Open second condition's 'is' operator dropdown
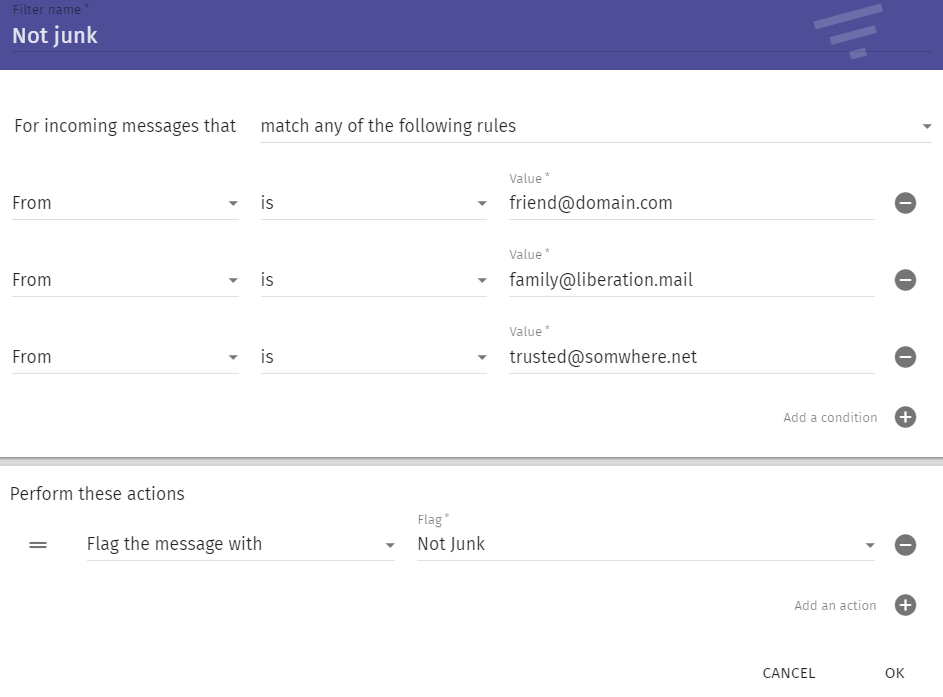Screen dimensions: 943x697 [x=373, y=280]
